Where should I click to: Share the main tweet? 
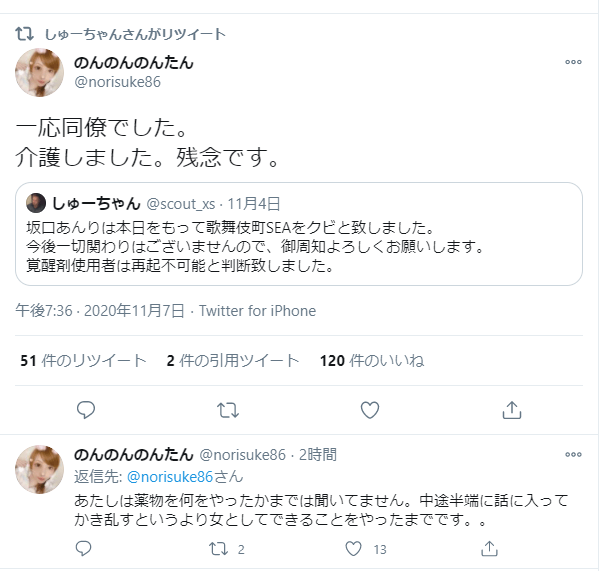[x=511, y=409]
